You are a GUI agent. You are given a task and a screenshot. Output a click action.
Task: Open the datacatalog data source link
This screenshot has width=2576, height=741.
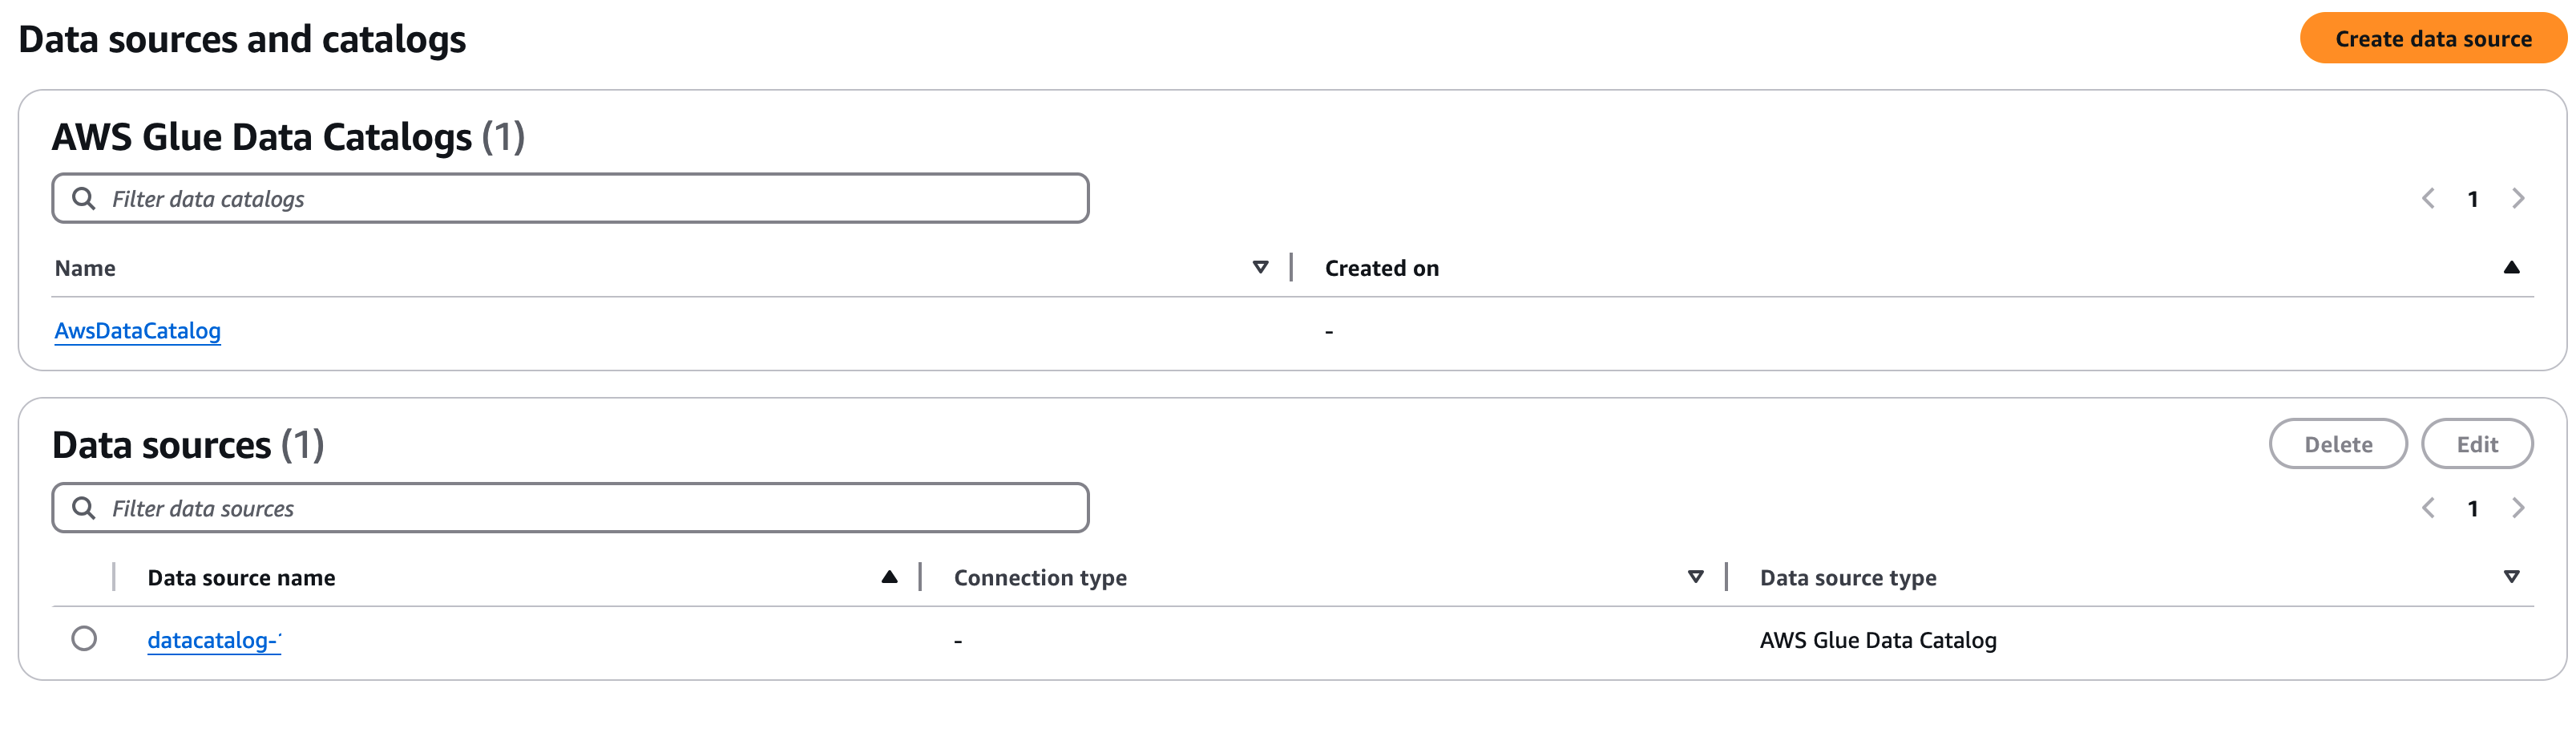point(214,640)
